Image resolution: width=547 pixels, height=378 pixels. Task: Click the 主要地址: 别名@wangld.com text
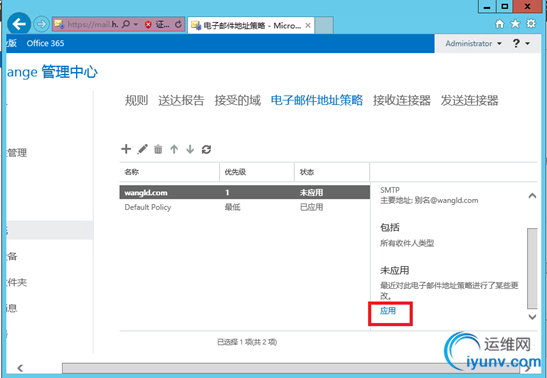pyautogui.click(x=429, y=201)
